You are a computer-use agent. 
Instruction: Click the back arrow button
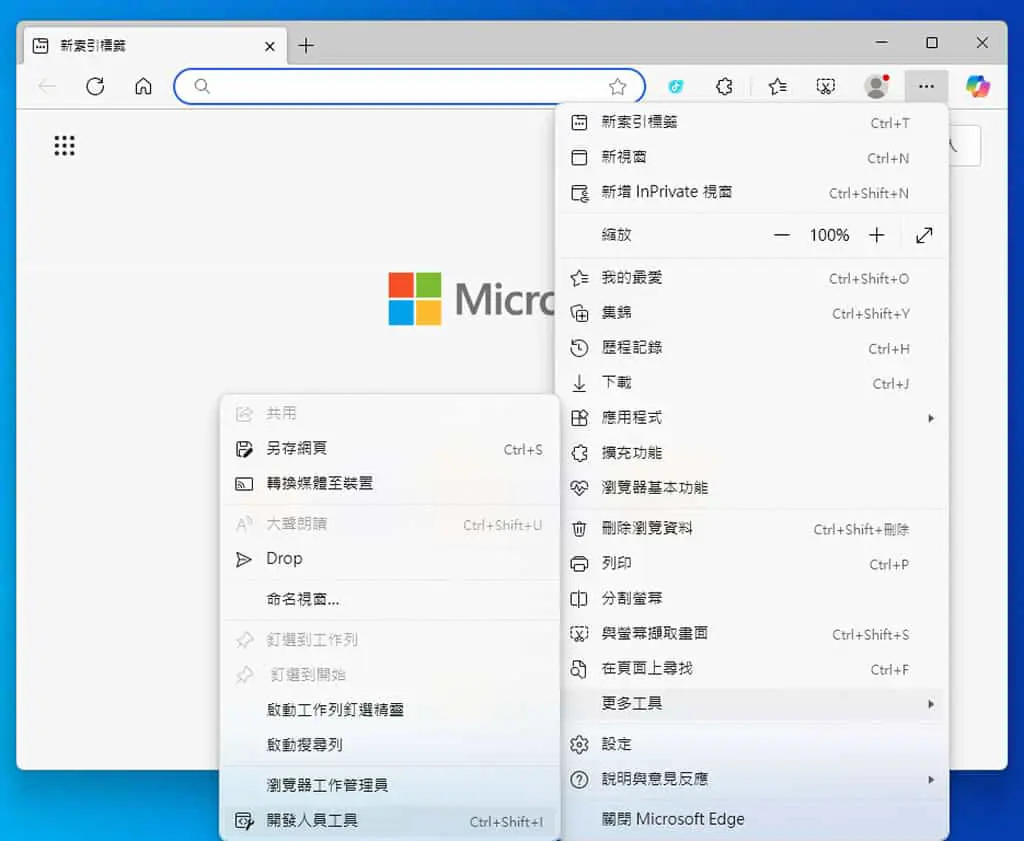[x=48, y=86]
